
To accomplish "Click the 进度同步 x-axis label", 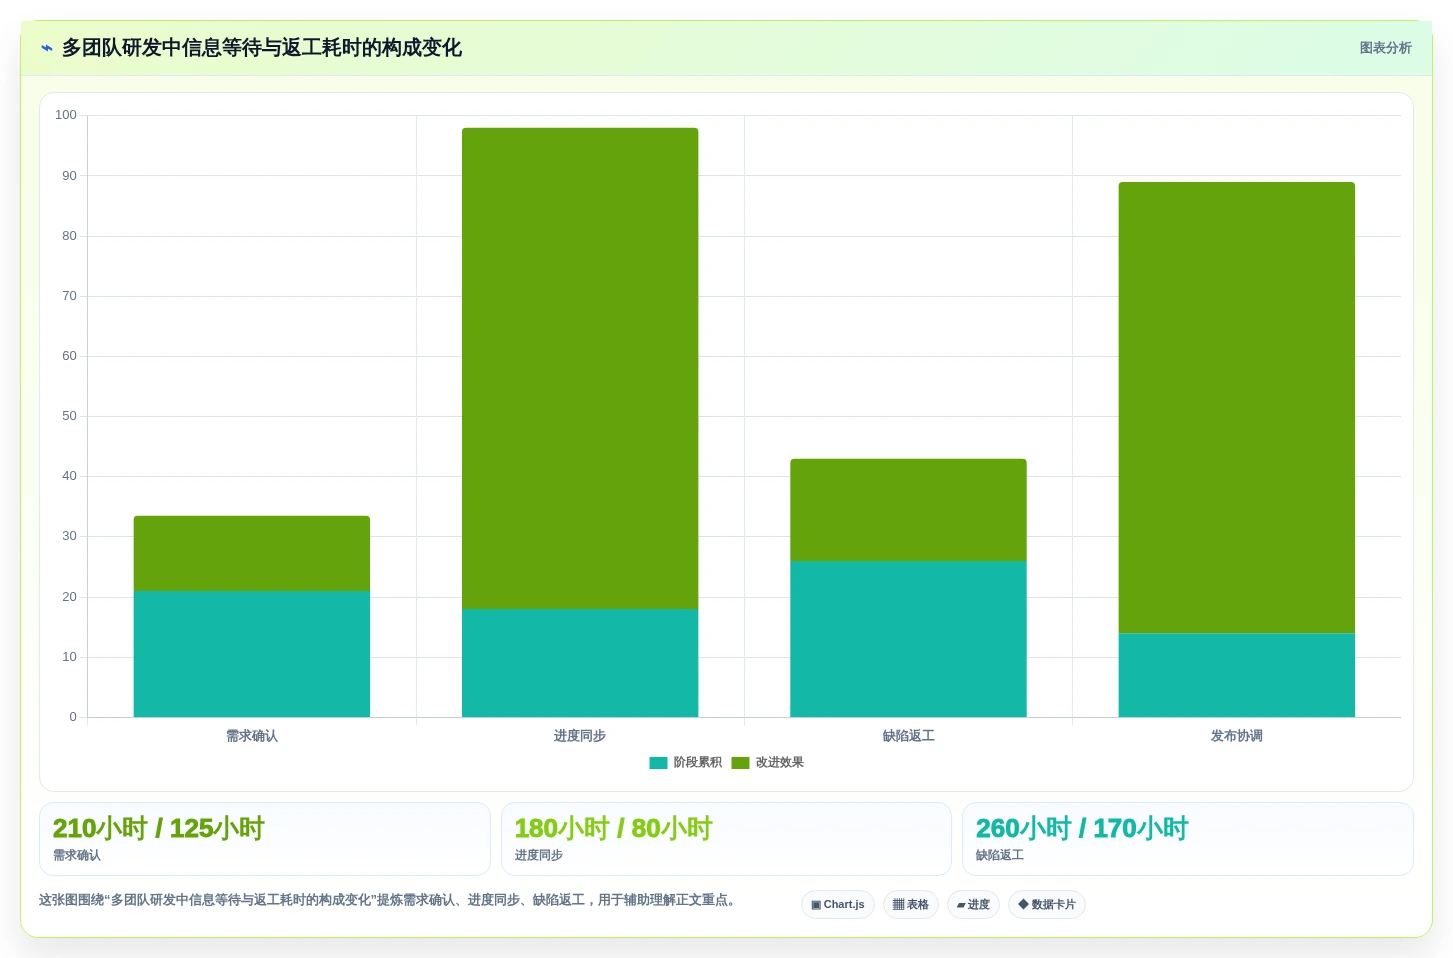I will (x=580, y=736).
